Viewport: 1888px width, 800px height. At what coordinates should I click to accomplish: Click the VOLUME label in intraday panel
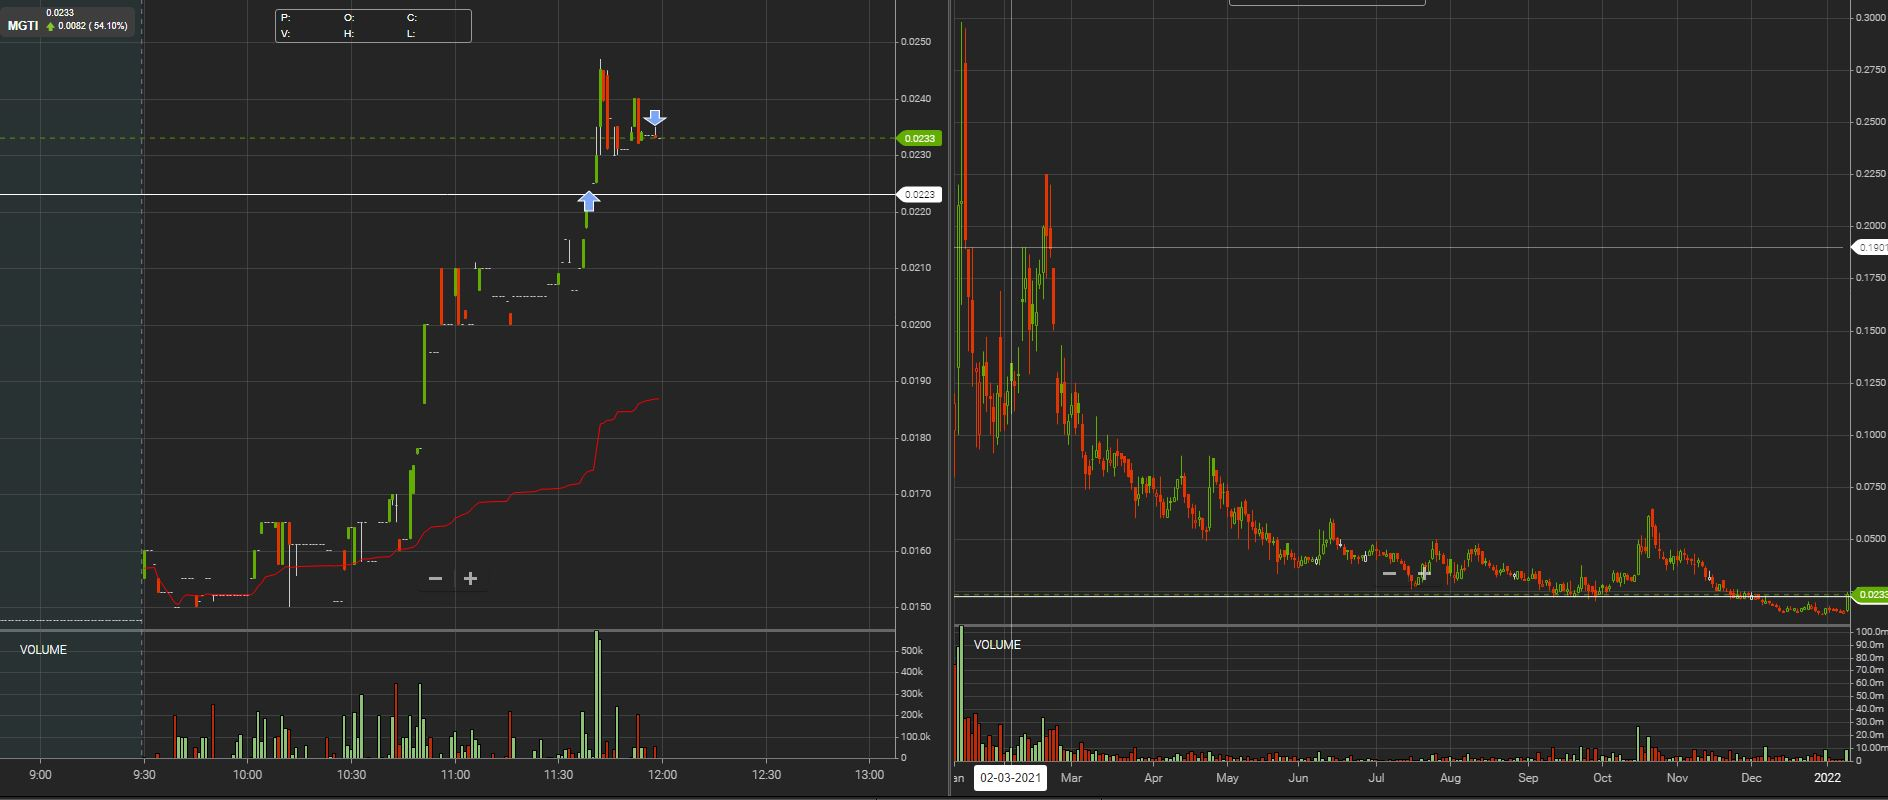[x=43, y=650]
